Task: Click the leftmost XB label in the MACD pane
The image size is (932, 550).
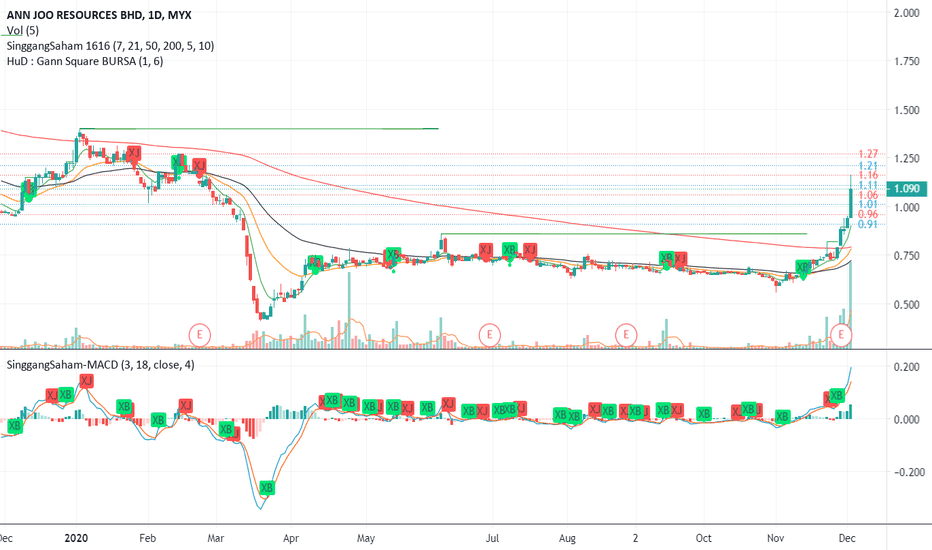Action: pos(14,426)
